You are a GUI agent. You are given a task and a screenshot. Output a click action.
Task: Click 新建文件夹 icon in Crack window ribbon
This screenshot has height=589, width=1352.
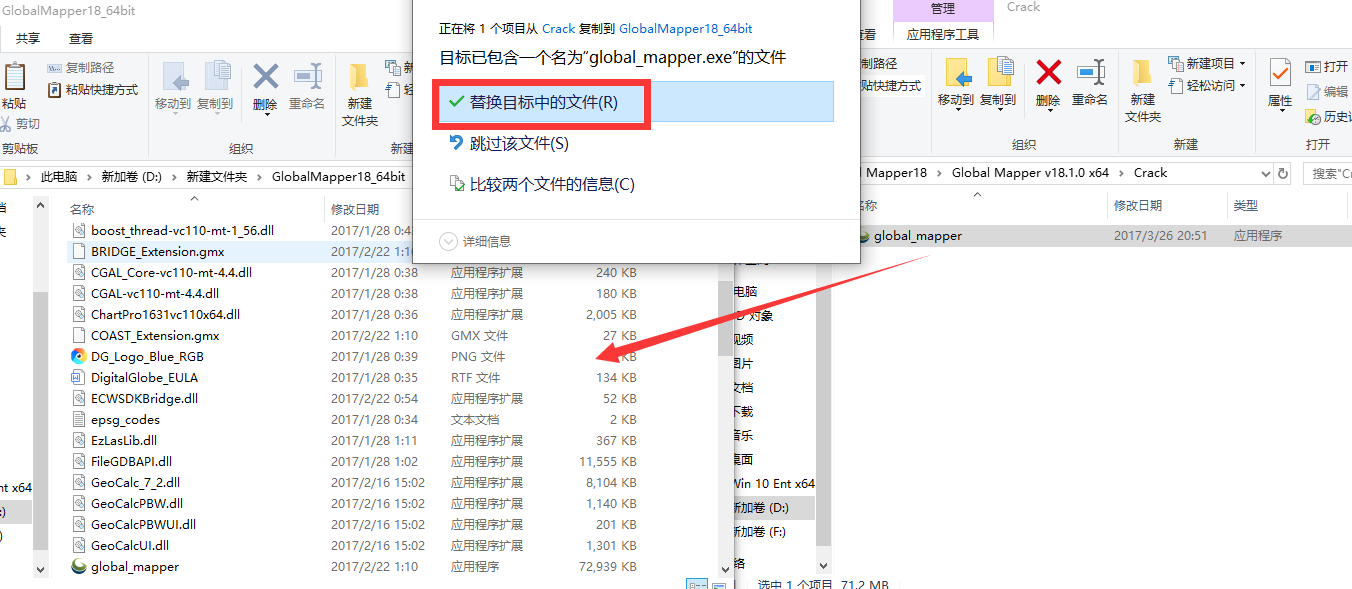coord(1143,90)
